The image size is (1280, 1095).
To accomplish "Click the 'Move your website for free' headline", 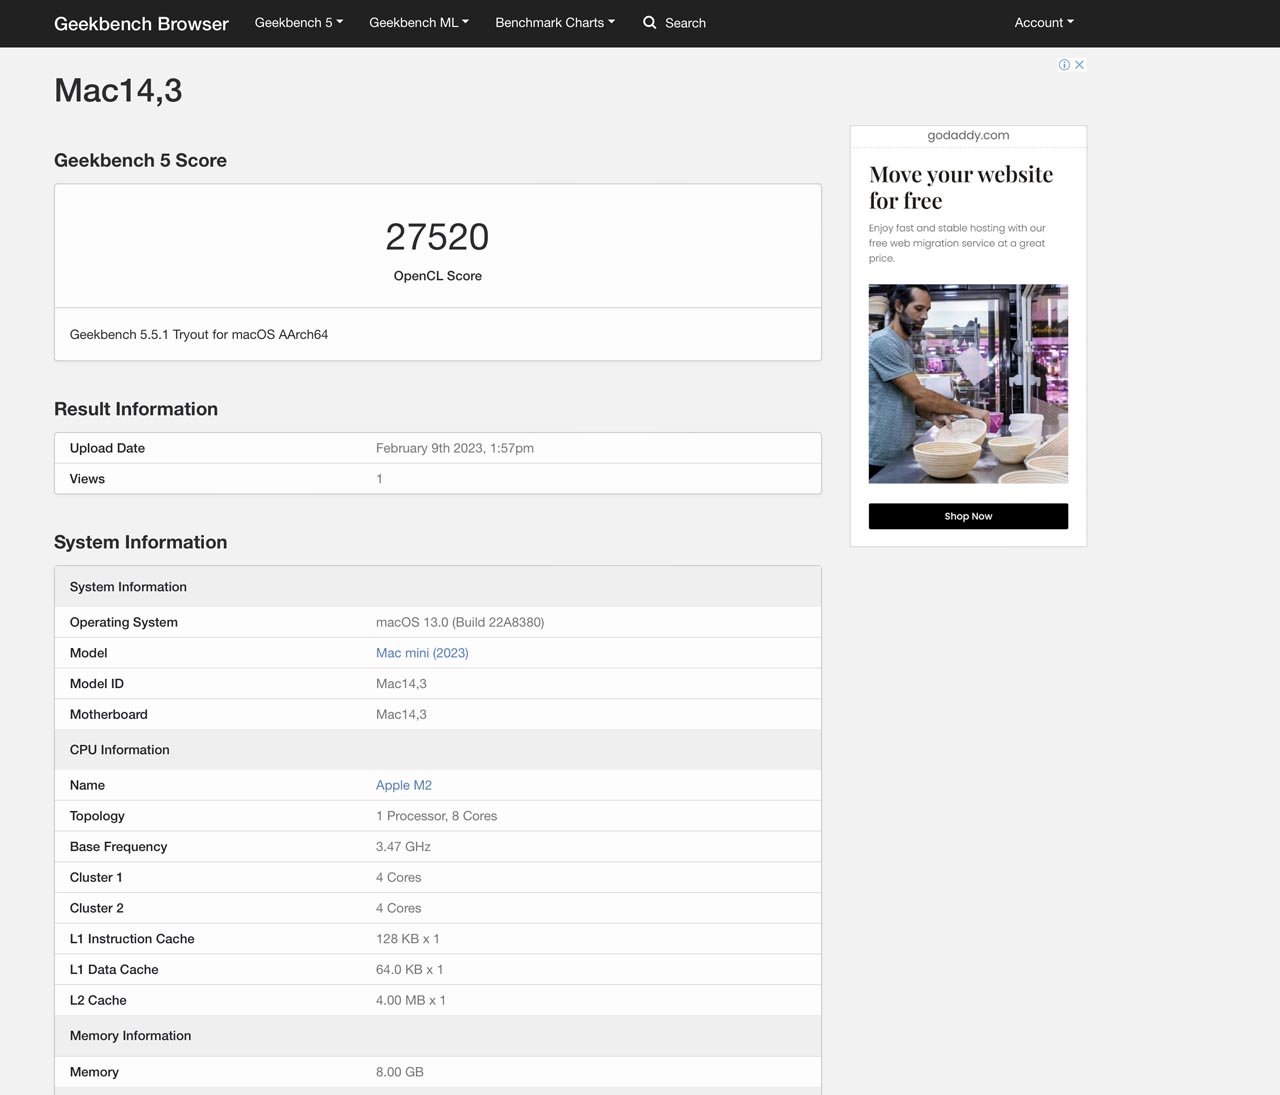I will tap(961, 187).
